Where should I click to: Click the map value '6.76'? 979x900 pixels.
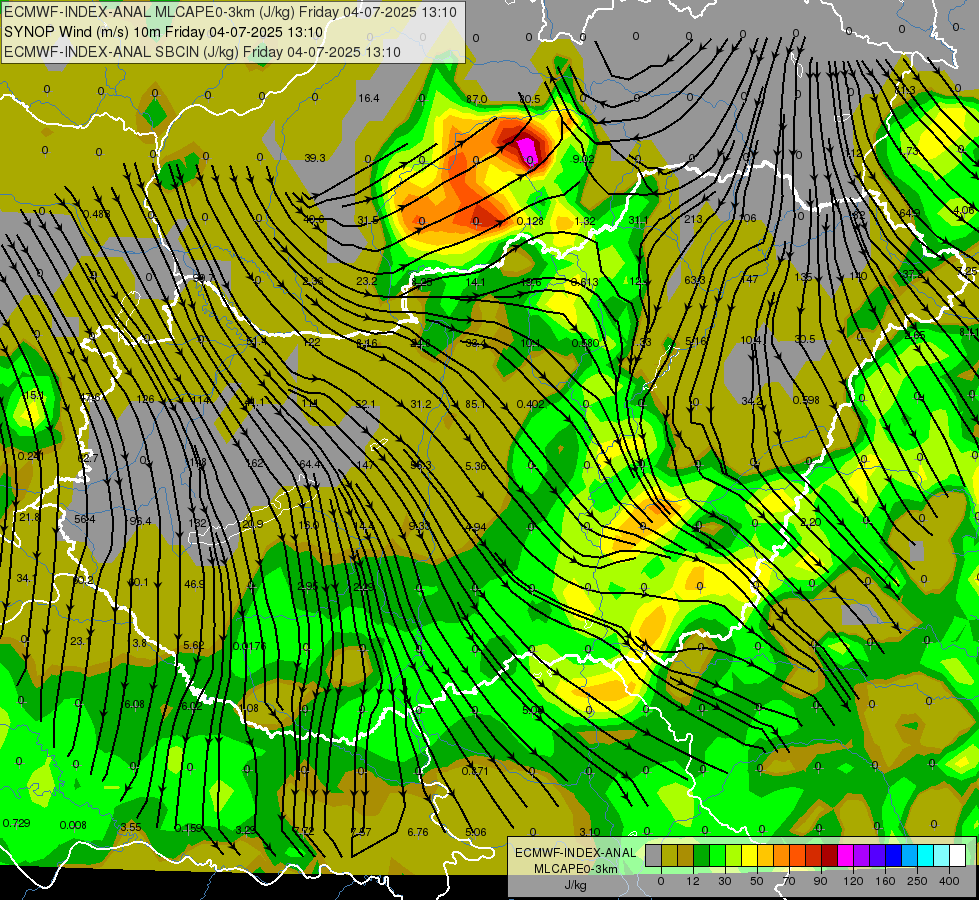418,832
